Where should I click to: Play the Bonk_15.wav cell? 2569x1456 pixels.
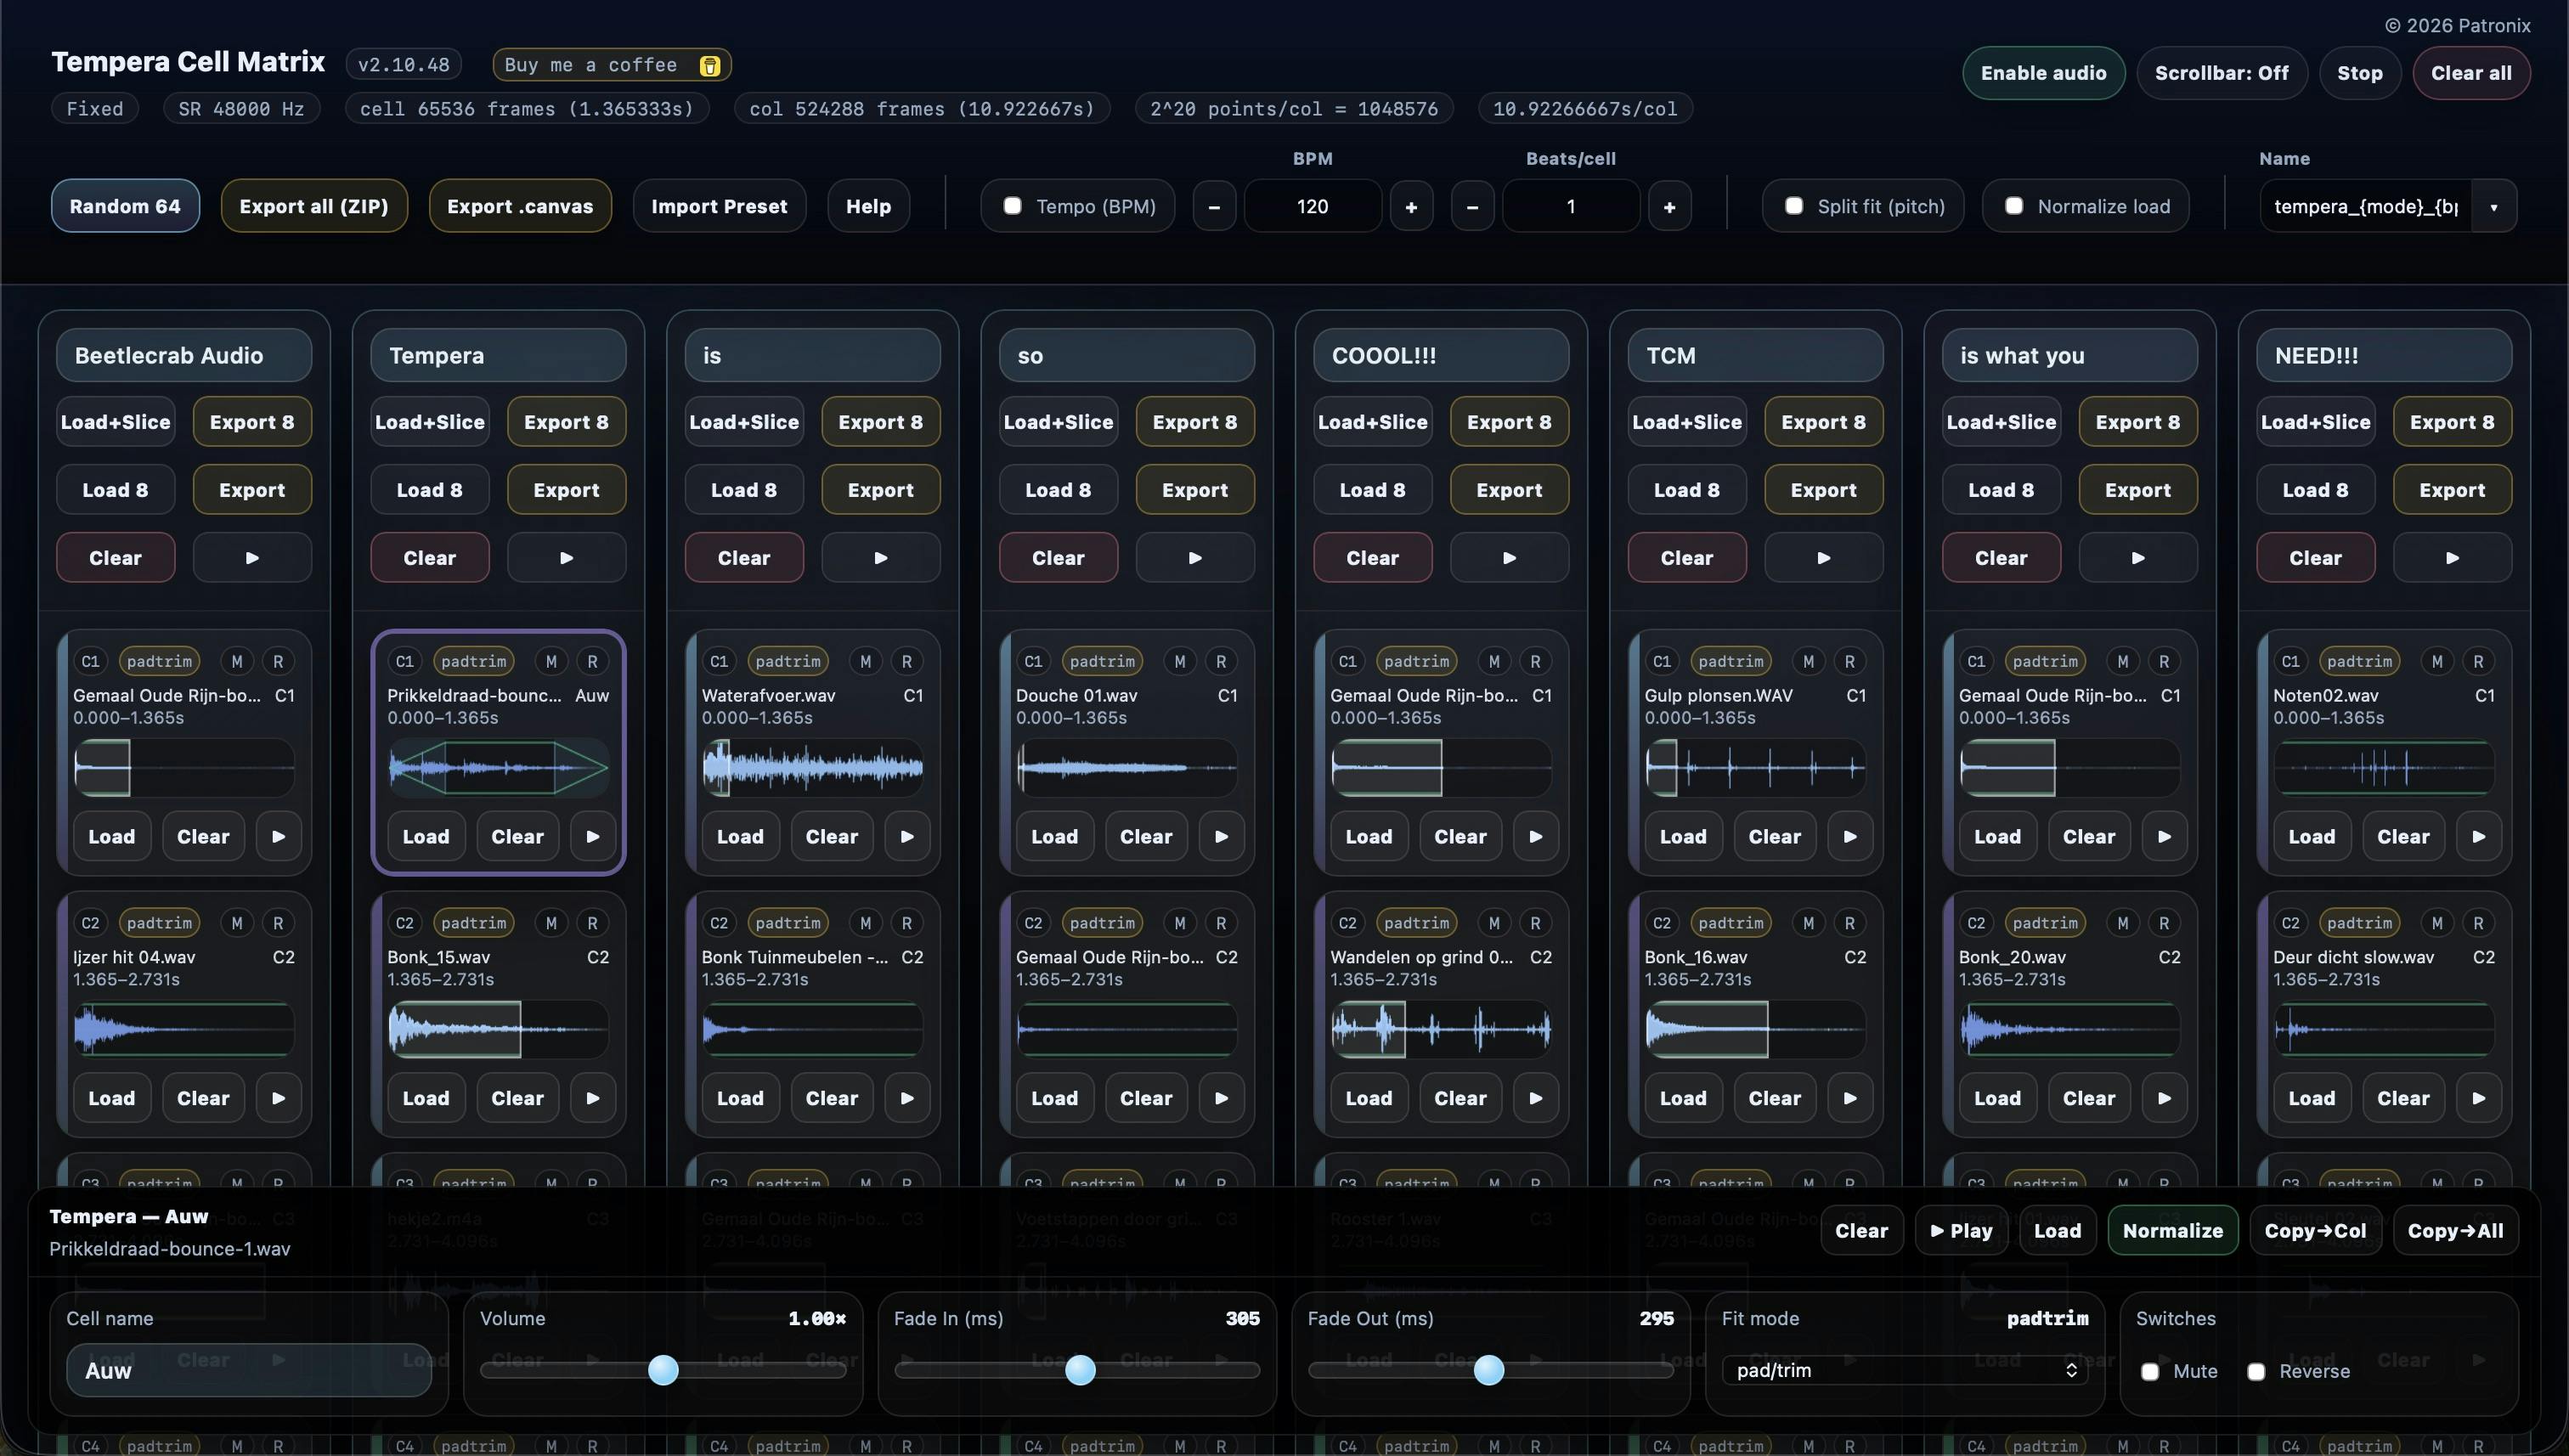pos(593,1098)
